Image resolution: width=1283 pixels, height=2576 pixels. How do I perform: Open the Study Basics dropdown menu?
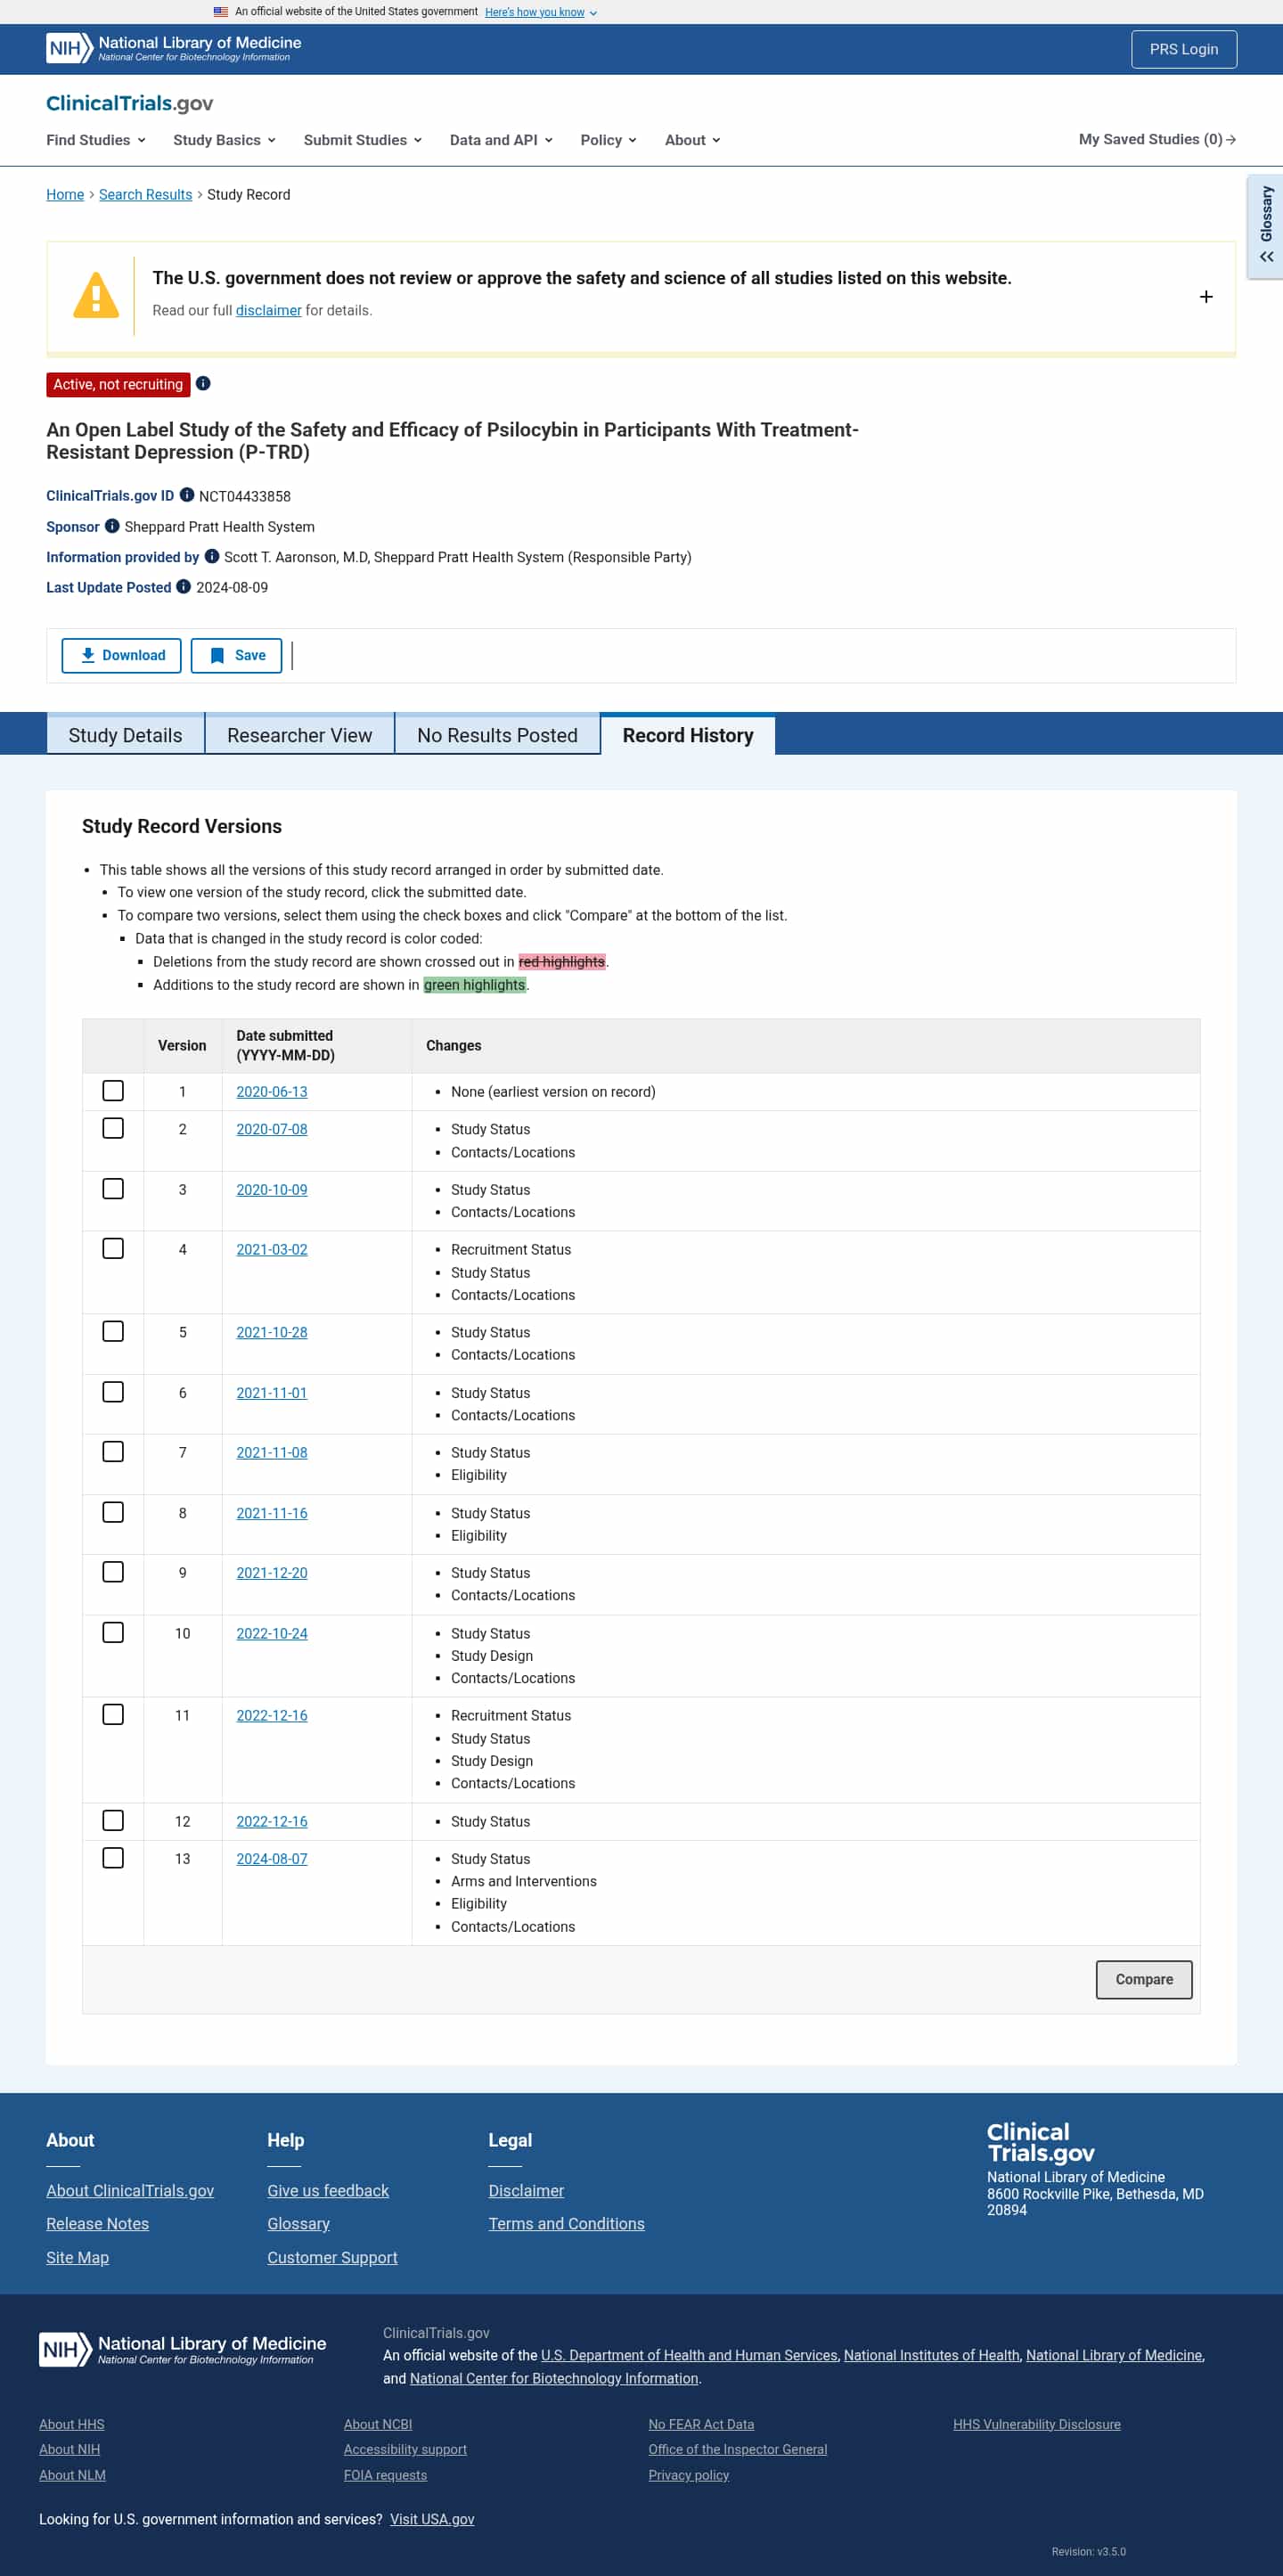(224, 140)
